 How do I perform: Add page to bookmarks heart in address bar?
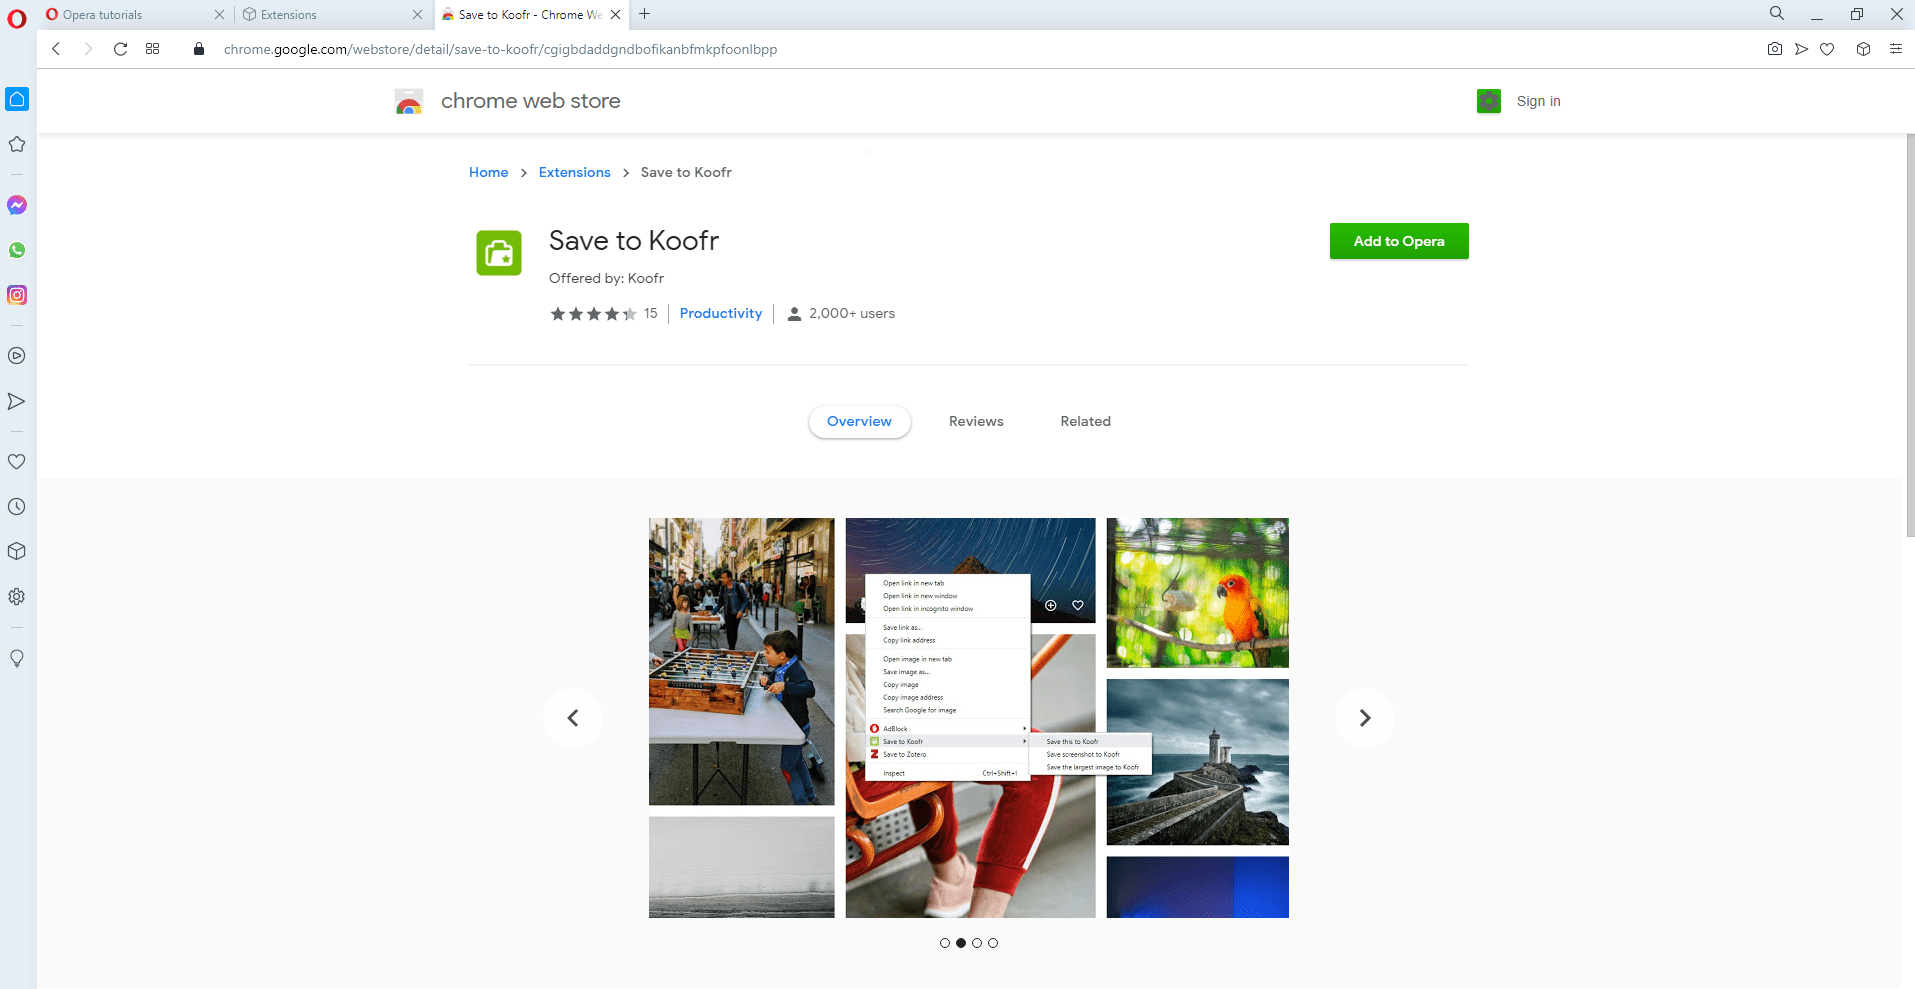click(1827, 49)
